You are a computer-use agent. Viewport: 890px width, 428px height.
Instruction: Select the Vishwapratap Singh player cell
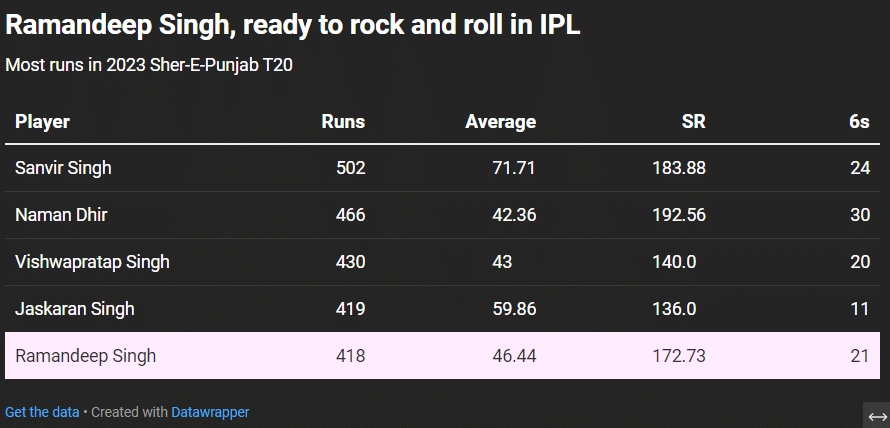[92, 262]
